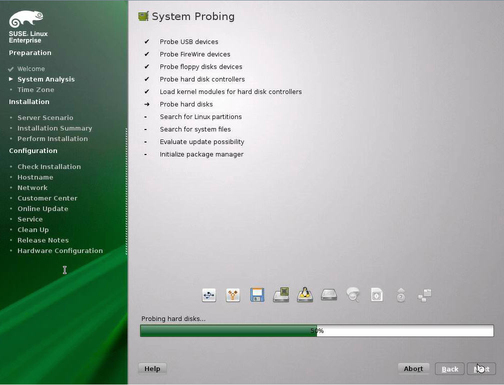
Task: Select Hardware Configuration step
Action: [x=60, y=251]
